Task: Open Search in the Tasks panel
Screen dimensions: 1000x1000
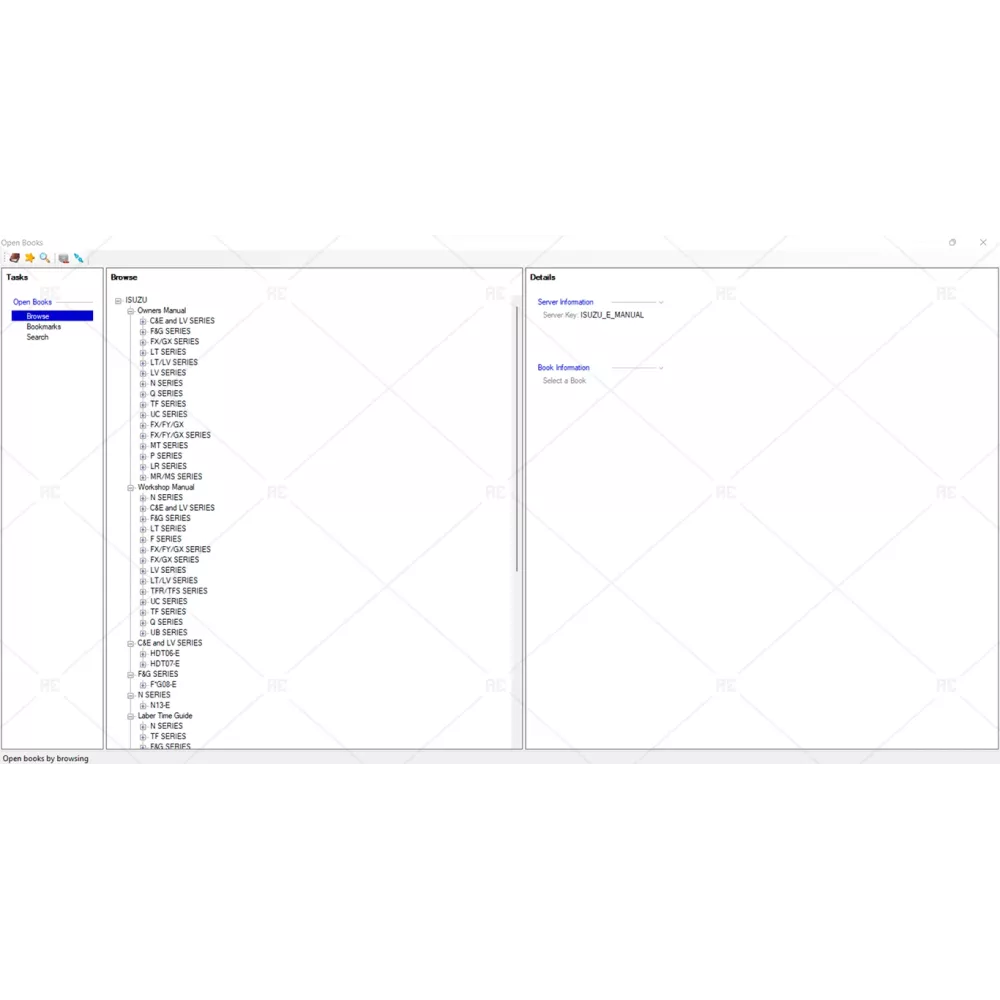Action: pyautogui.click(x=37, y=337)
